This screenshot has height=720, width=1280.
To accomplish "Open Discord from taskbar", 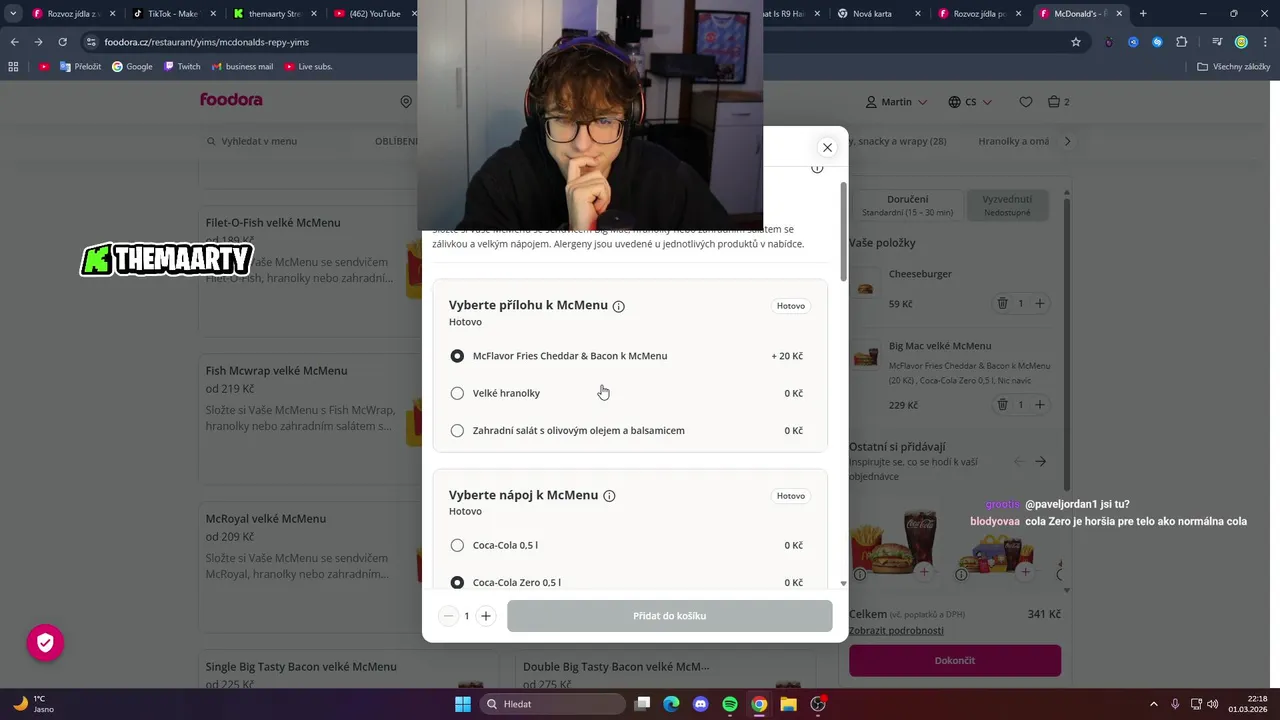I will click(x=700, y=704).
